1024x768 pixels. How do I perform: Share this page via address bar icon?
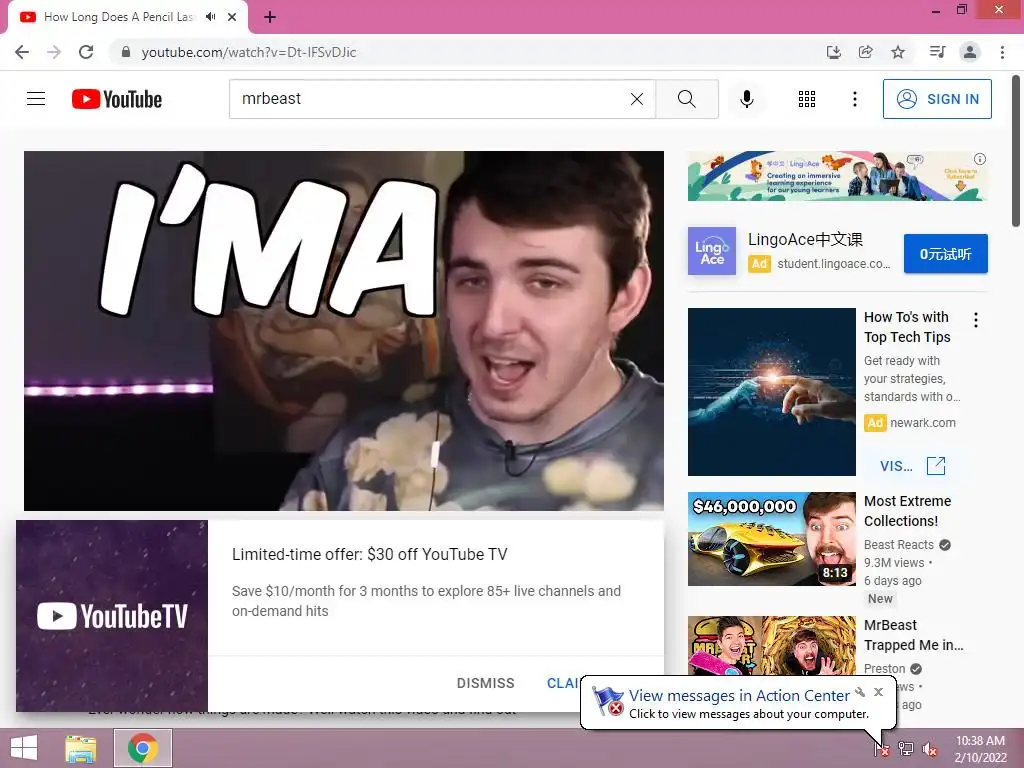(865, 52)
